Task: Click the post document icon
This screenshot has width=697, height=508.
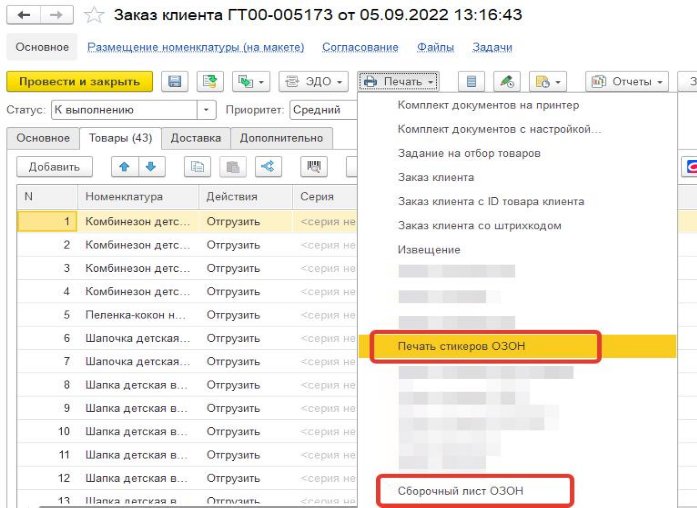Action: (x=208, y=81)
